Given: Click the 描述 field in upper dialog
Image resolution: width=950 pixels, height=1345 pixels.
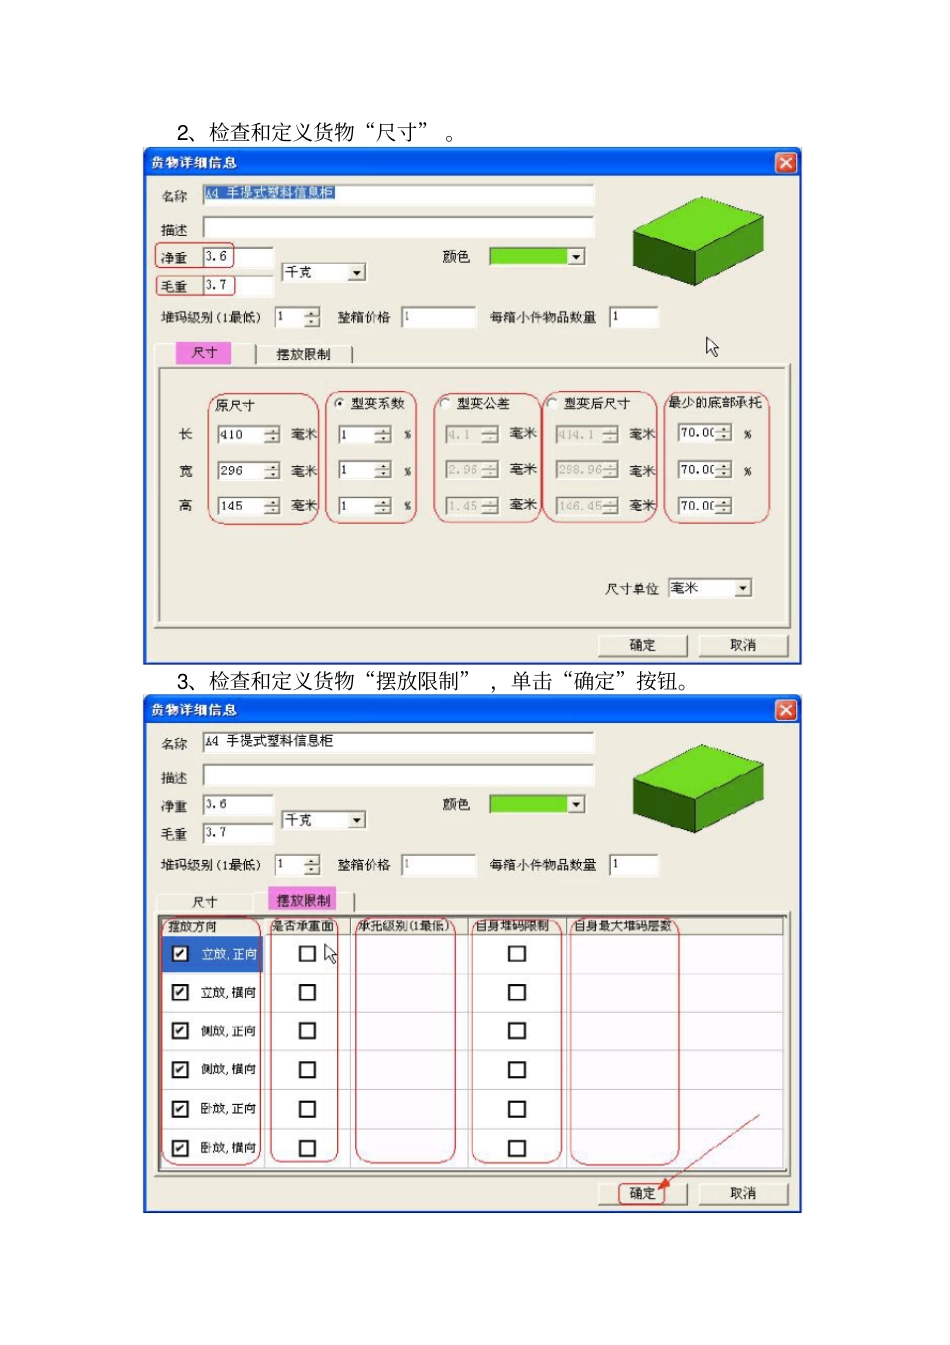Looking at the screenshot, I should 398,227.
